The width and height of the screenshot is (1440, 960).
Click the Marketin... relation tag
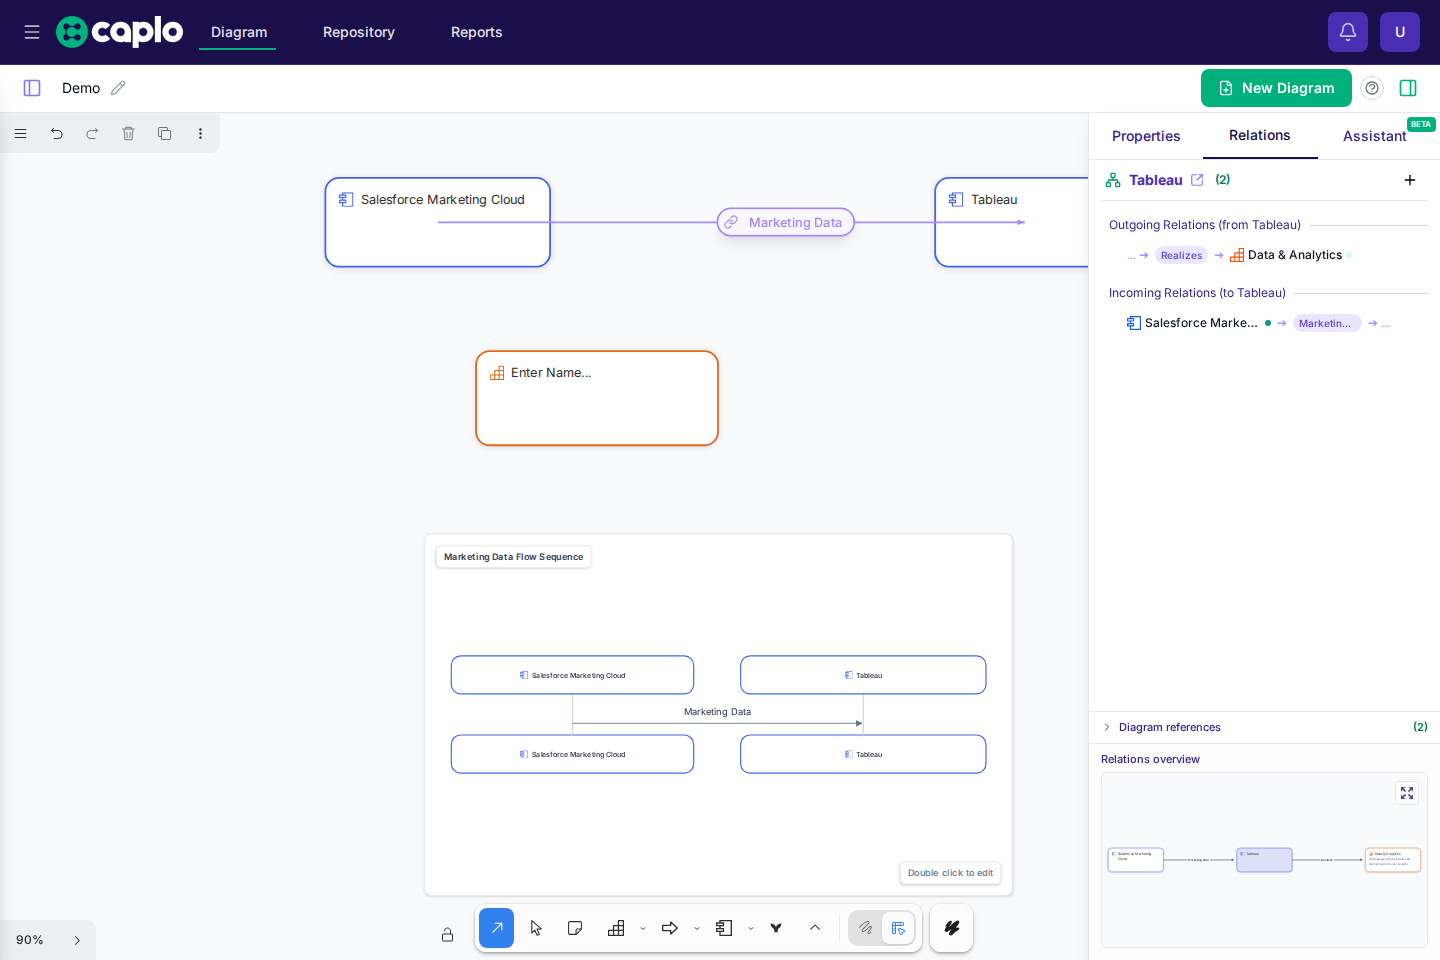click(1326, 323)
